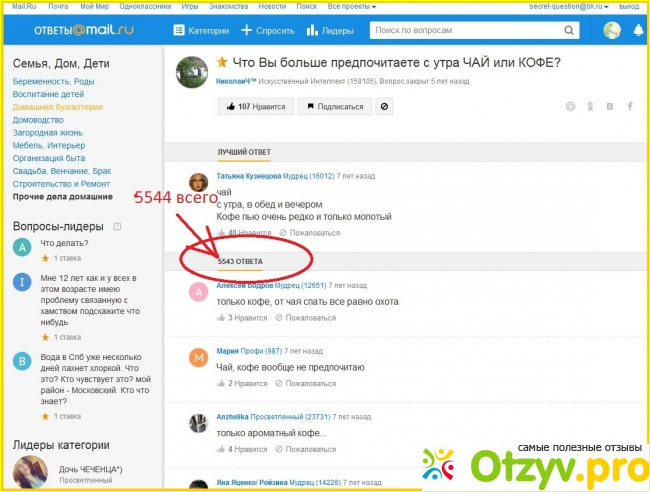
Task: Open the notifications bell icon
Action: (x=638, y=31)
